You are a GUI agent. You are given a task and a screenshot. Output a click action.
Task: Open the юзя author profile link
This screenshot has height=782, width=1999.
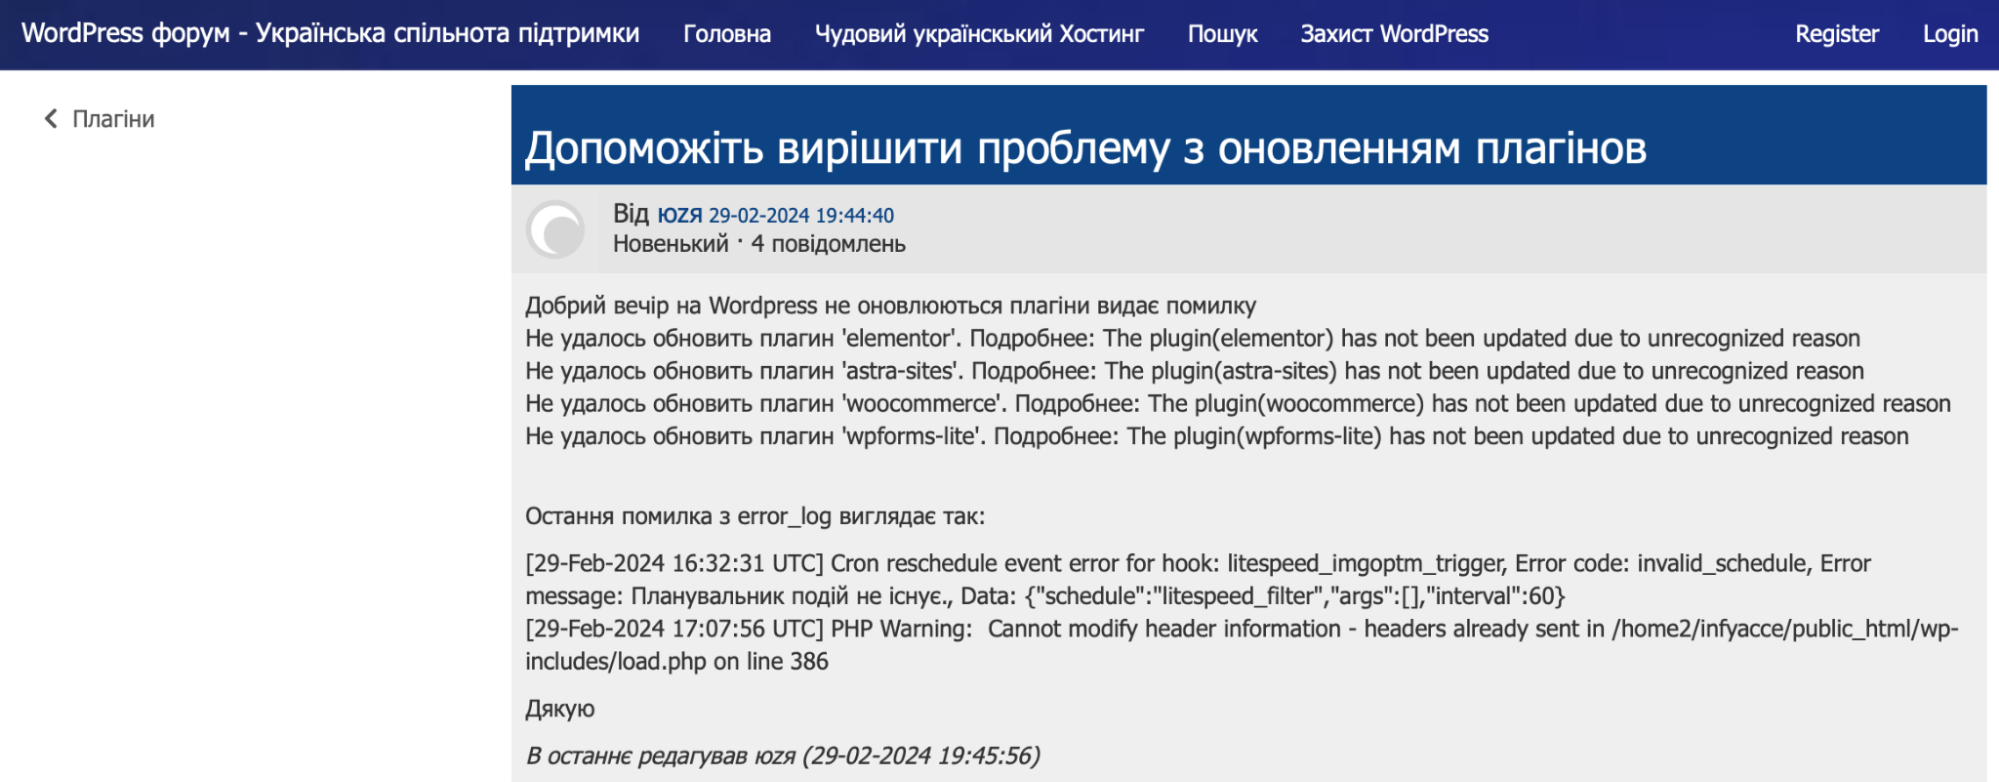(x=679, y=215)
